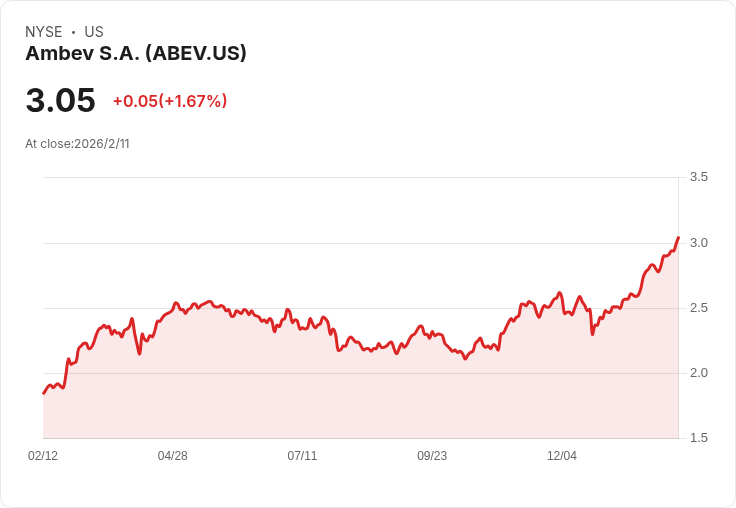Click the 1.5 price axis label
This screenshot has width=736, height=508.
(698, 438)
